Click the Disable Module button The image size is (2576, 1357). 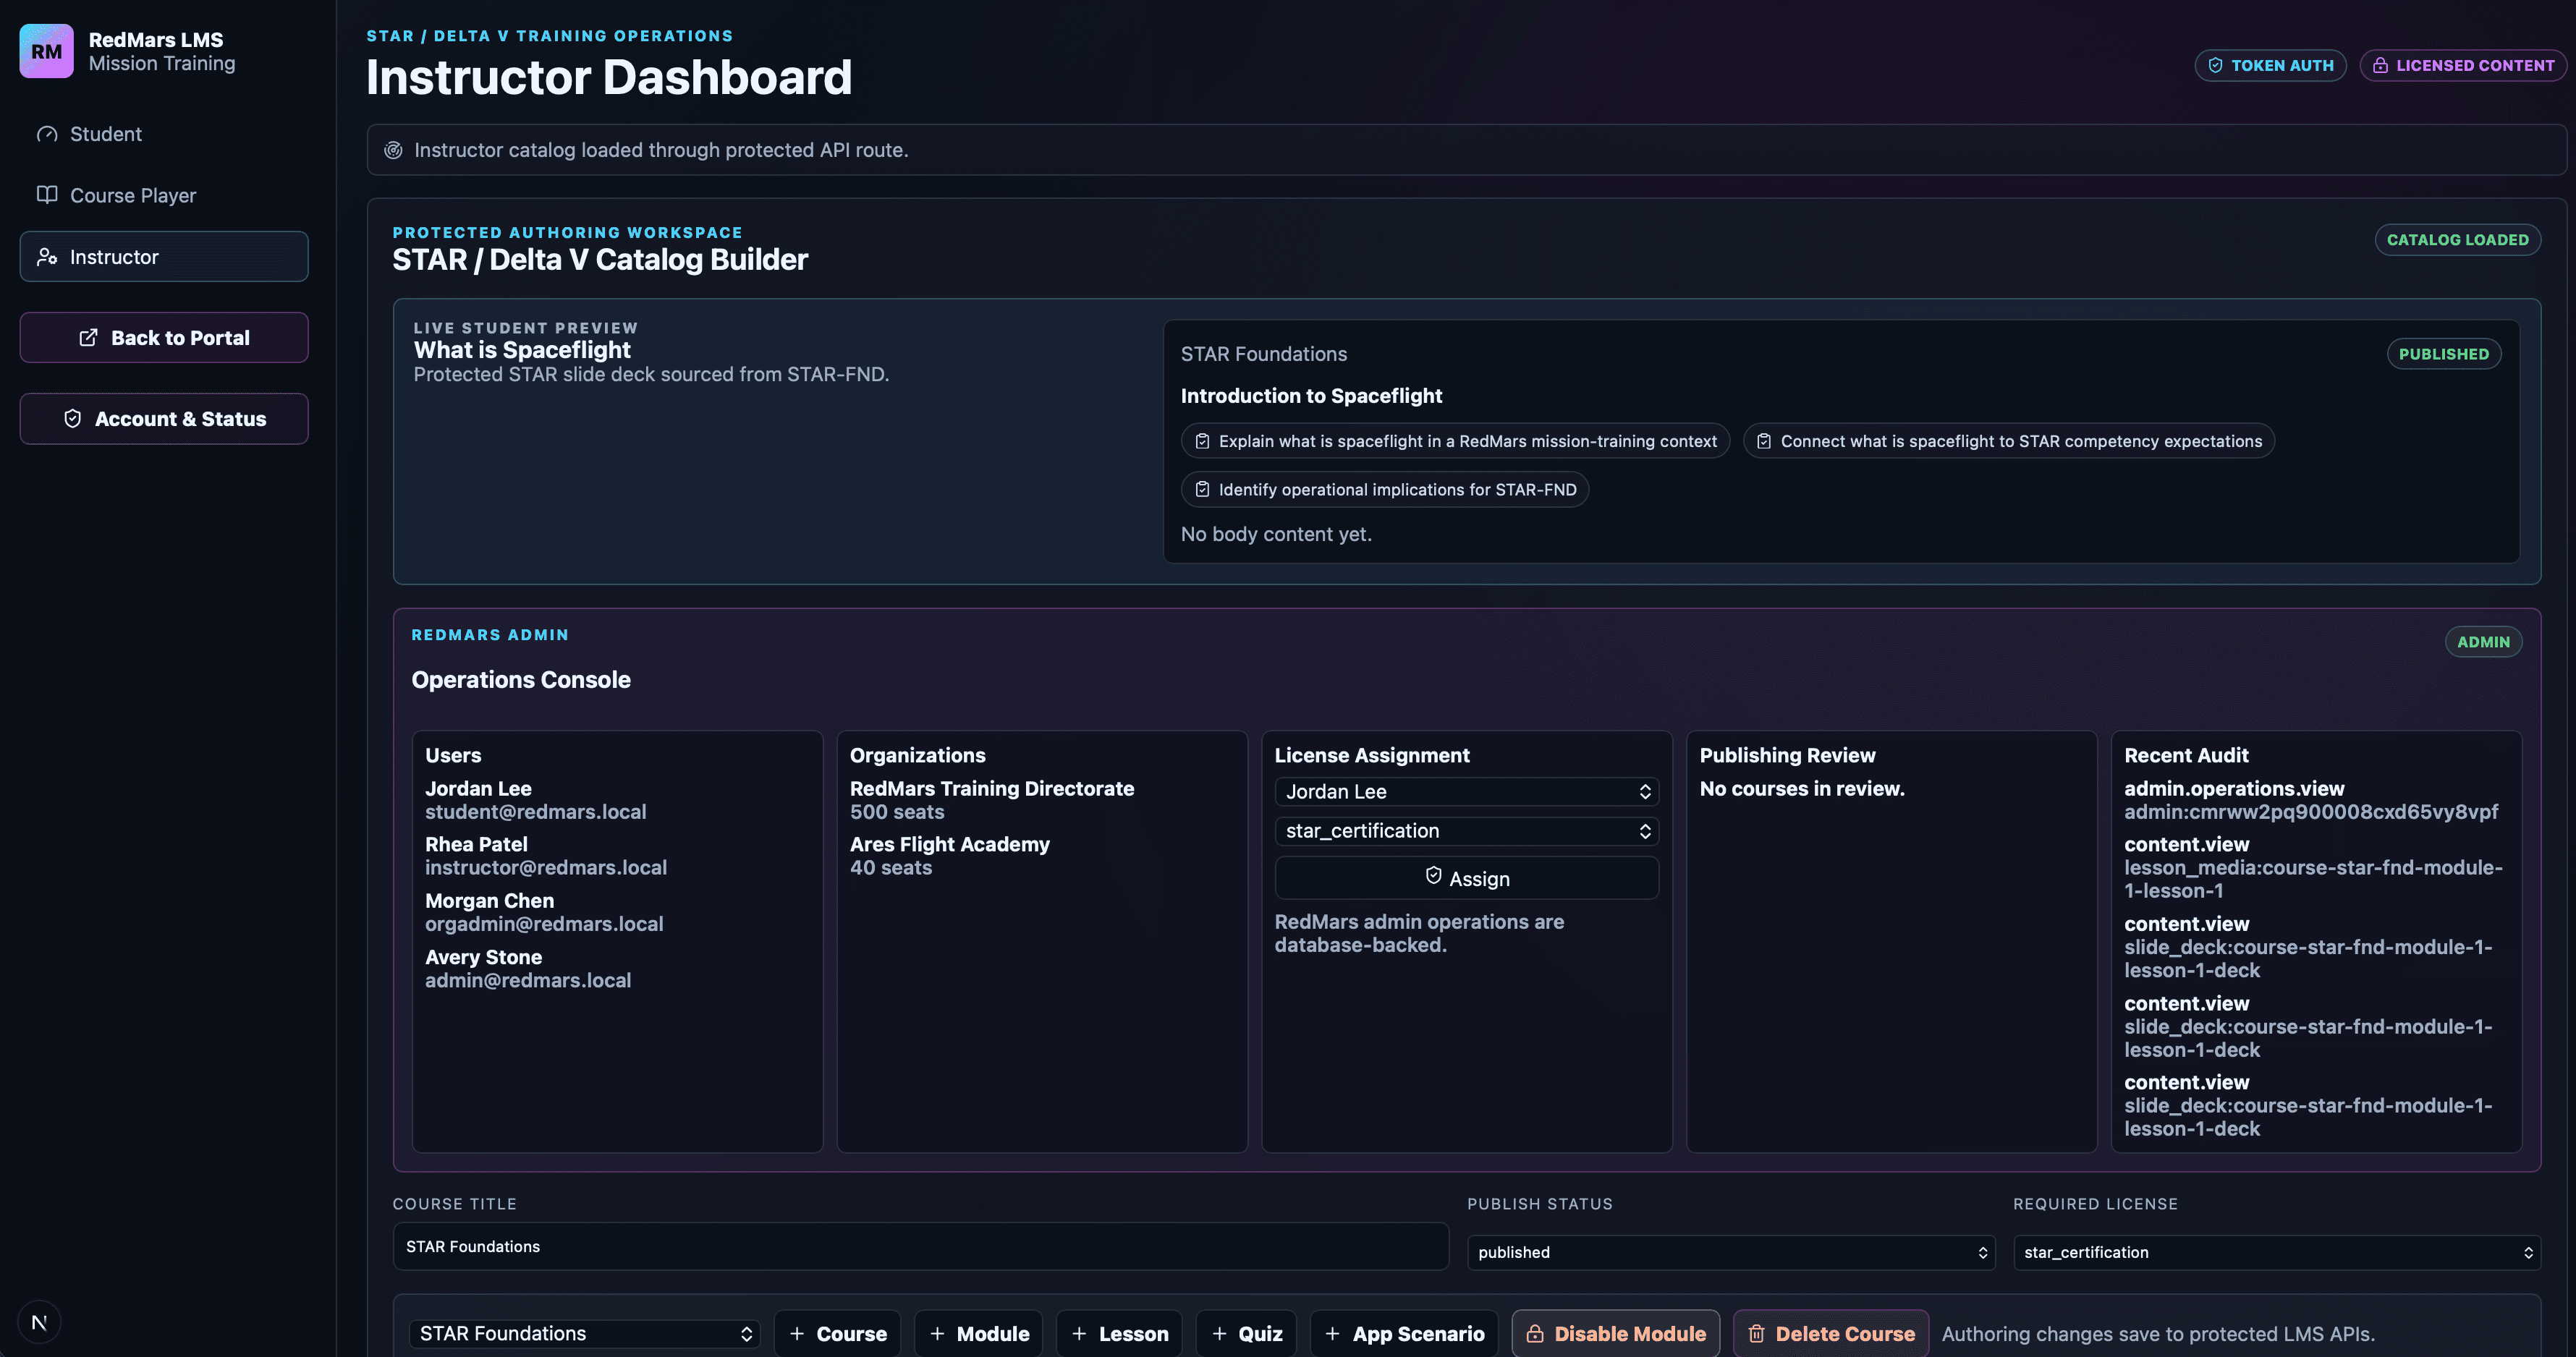pyautogui.click(x=1616, y=1334)
